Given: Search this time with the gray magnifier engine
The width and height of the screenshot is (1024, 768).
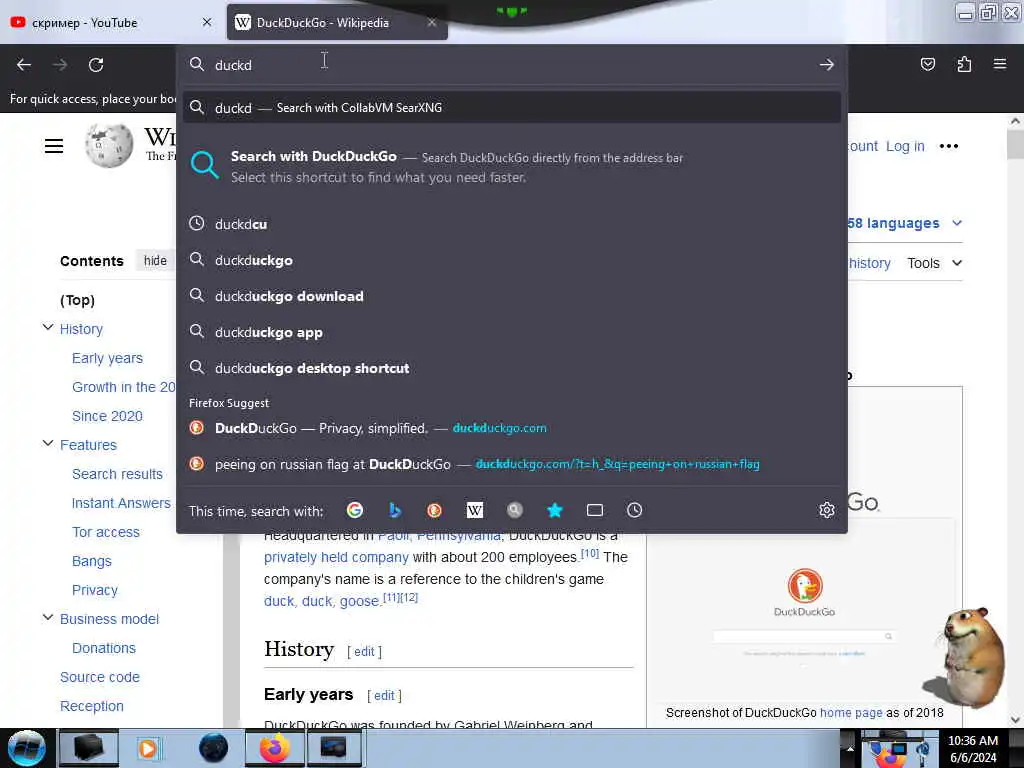Looking at the screenshot, I should [515, 510].
